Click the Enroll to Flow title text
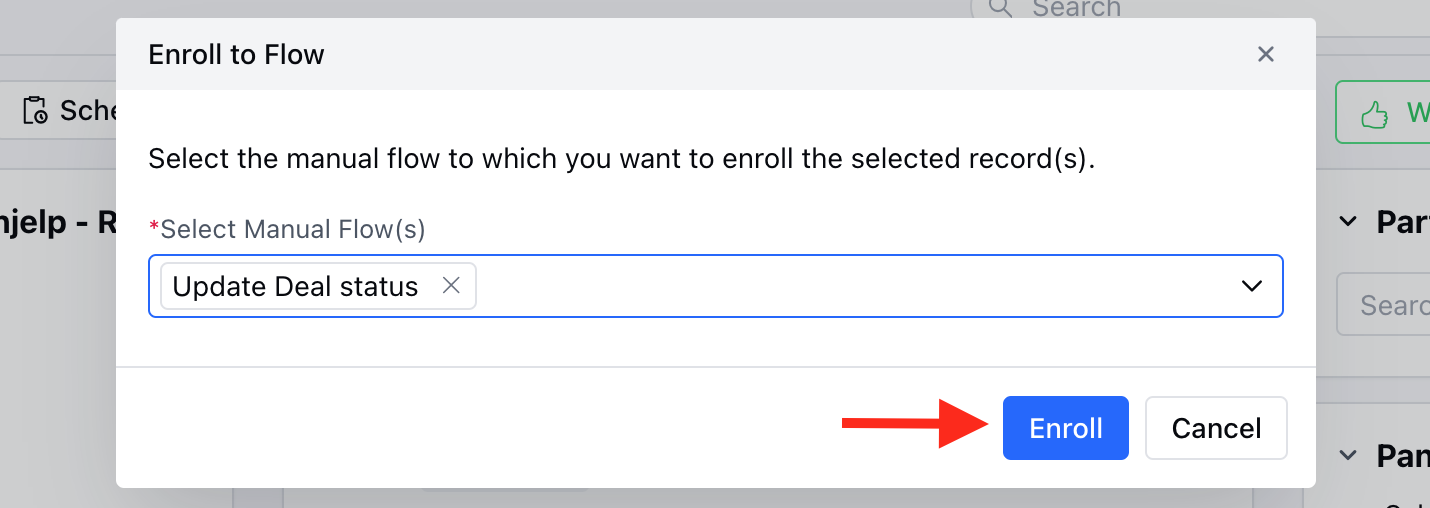 pyautogui.click(x=236, y=54)
